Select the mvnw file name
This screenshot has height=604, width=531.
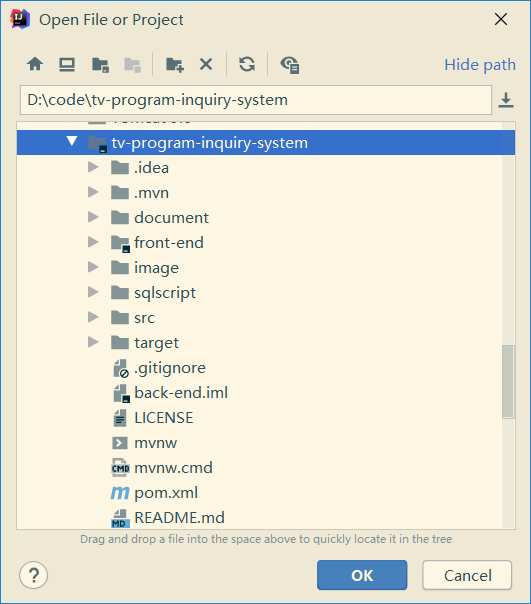pyautogui.click(x=156, y=443)
